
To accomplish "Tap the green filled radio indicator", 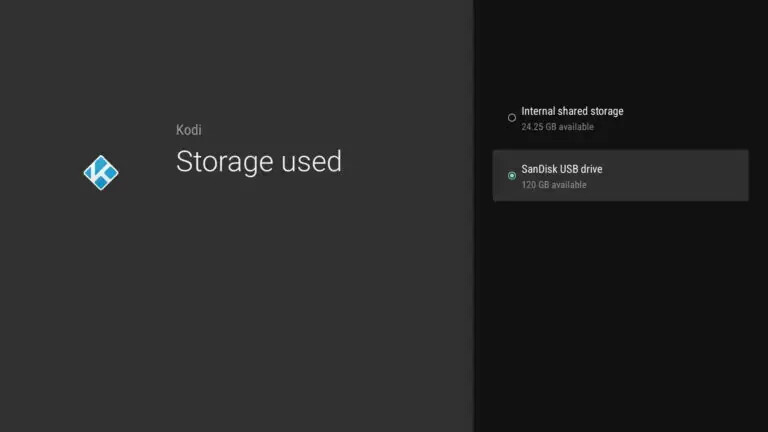I will (x=512, y=175).
